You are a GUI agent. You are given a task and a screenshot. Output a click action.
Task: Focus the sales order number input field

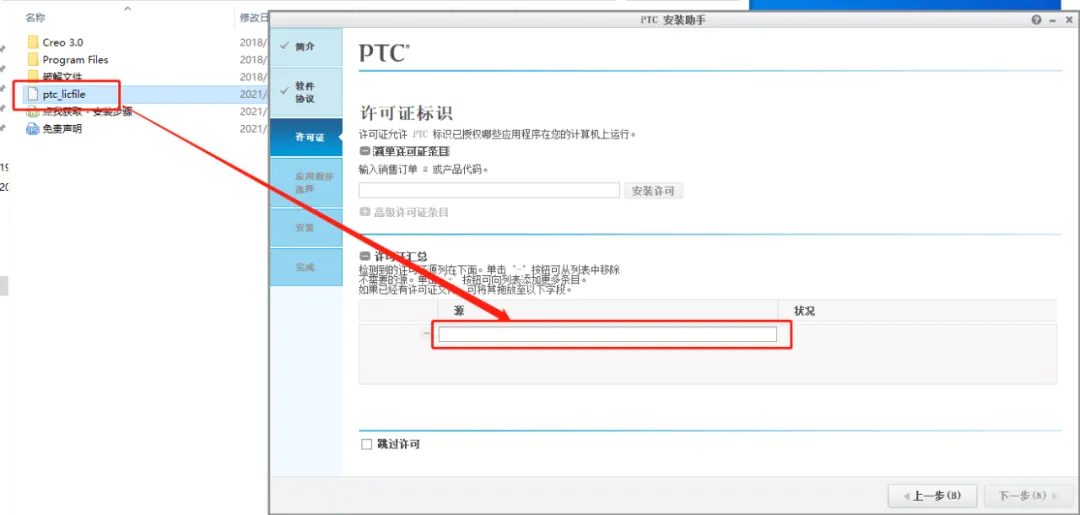coord(489,191)
